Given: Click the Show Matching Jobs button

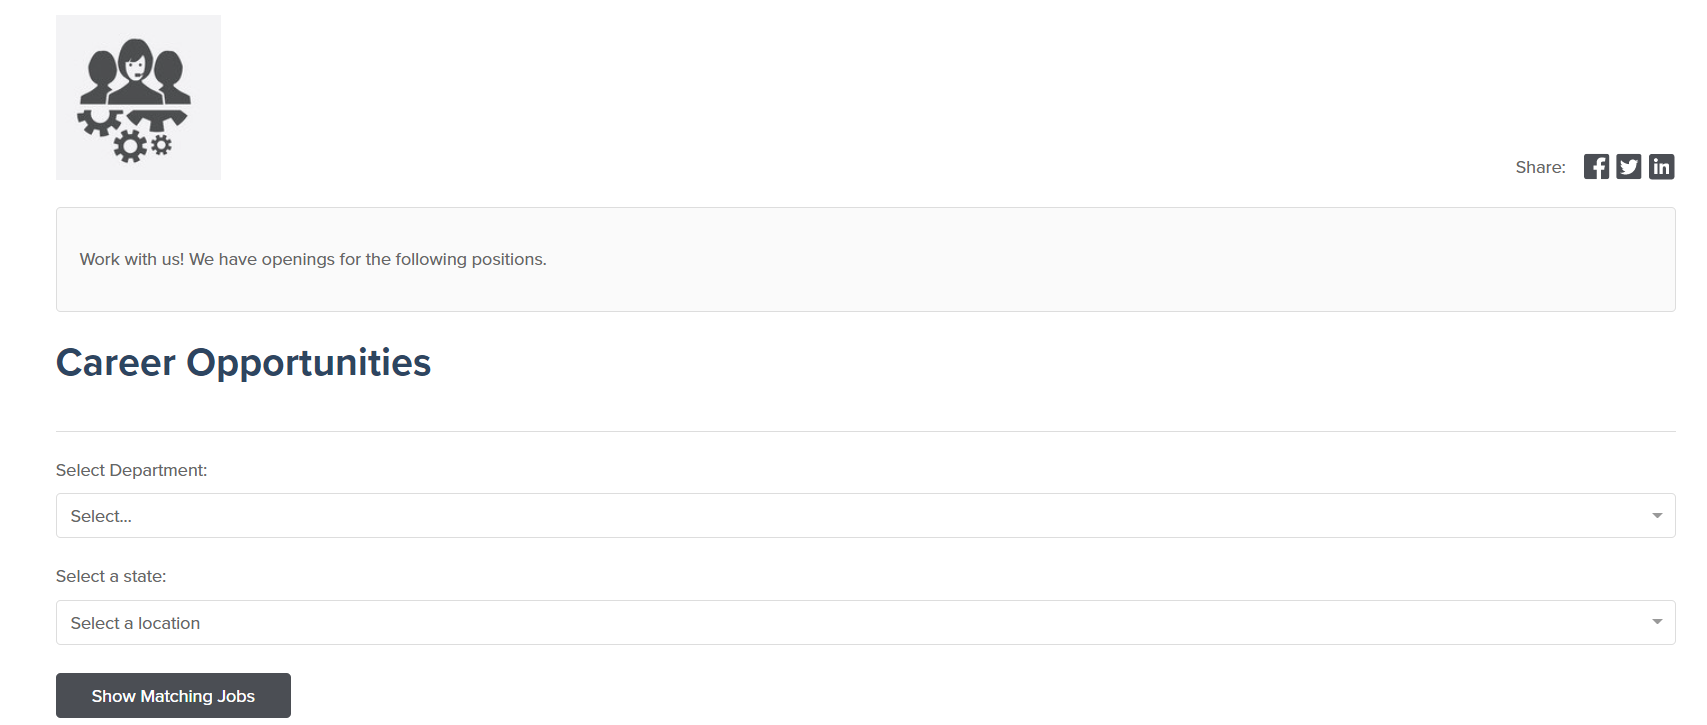Looking at the screenshot, I should [x=173, y=696].
